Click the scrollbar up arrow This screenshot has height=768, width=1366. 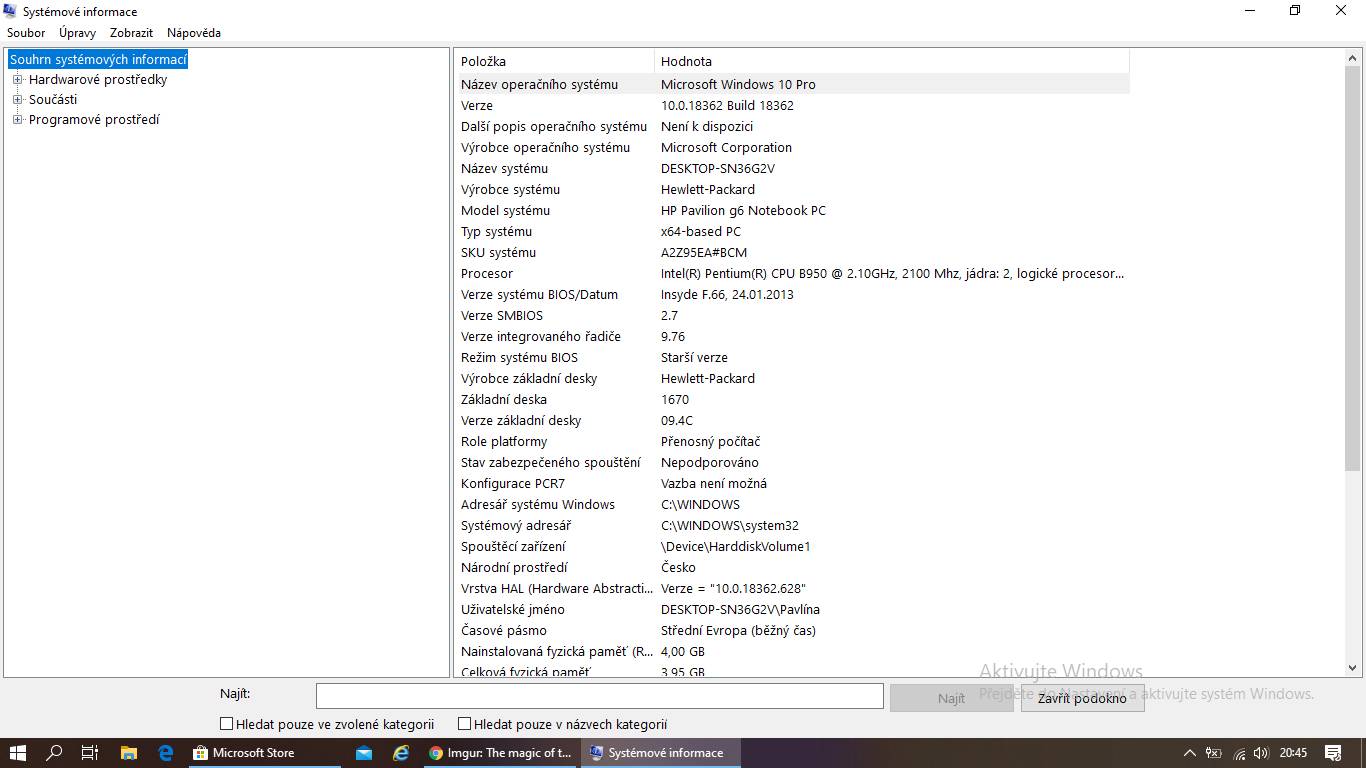pos(1353,58)
